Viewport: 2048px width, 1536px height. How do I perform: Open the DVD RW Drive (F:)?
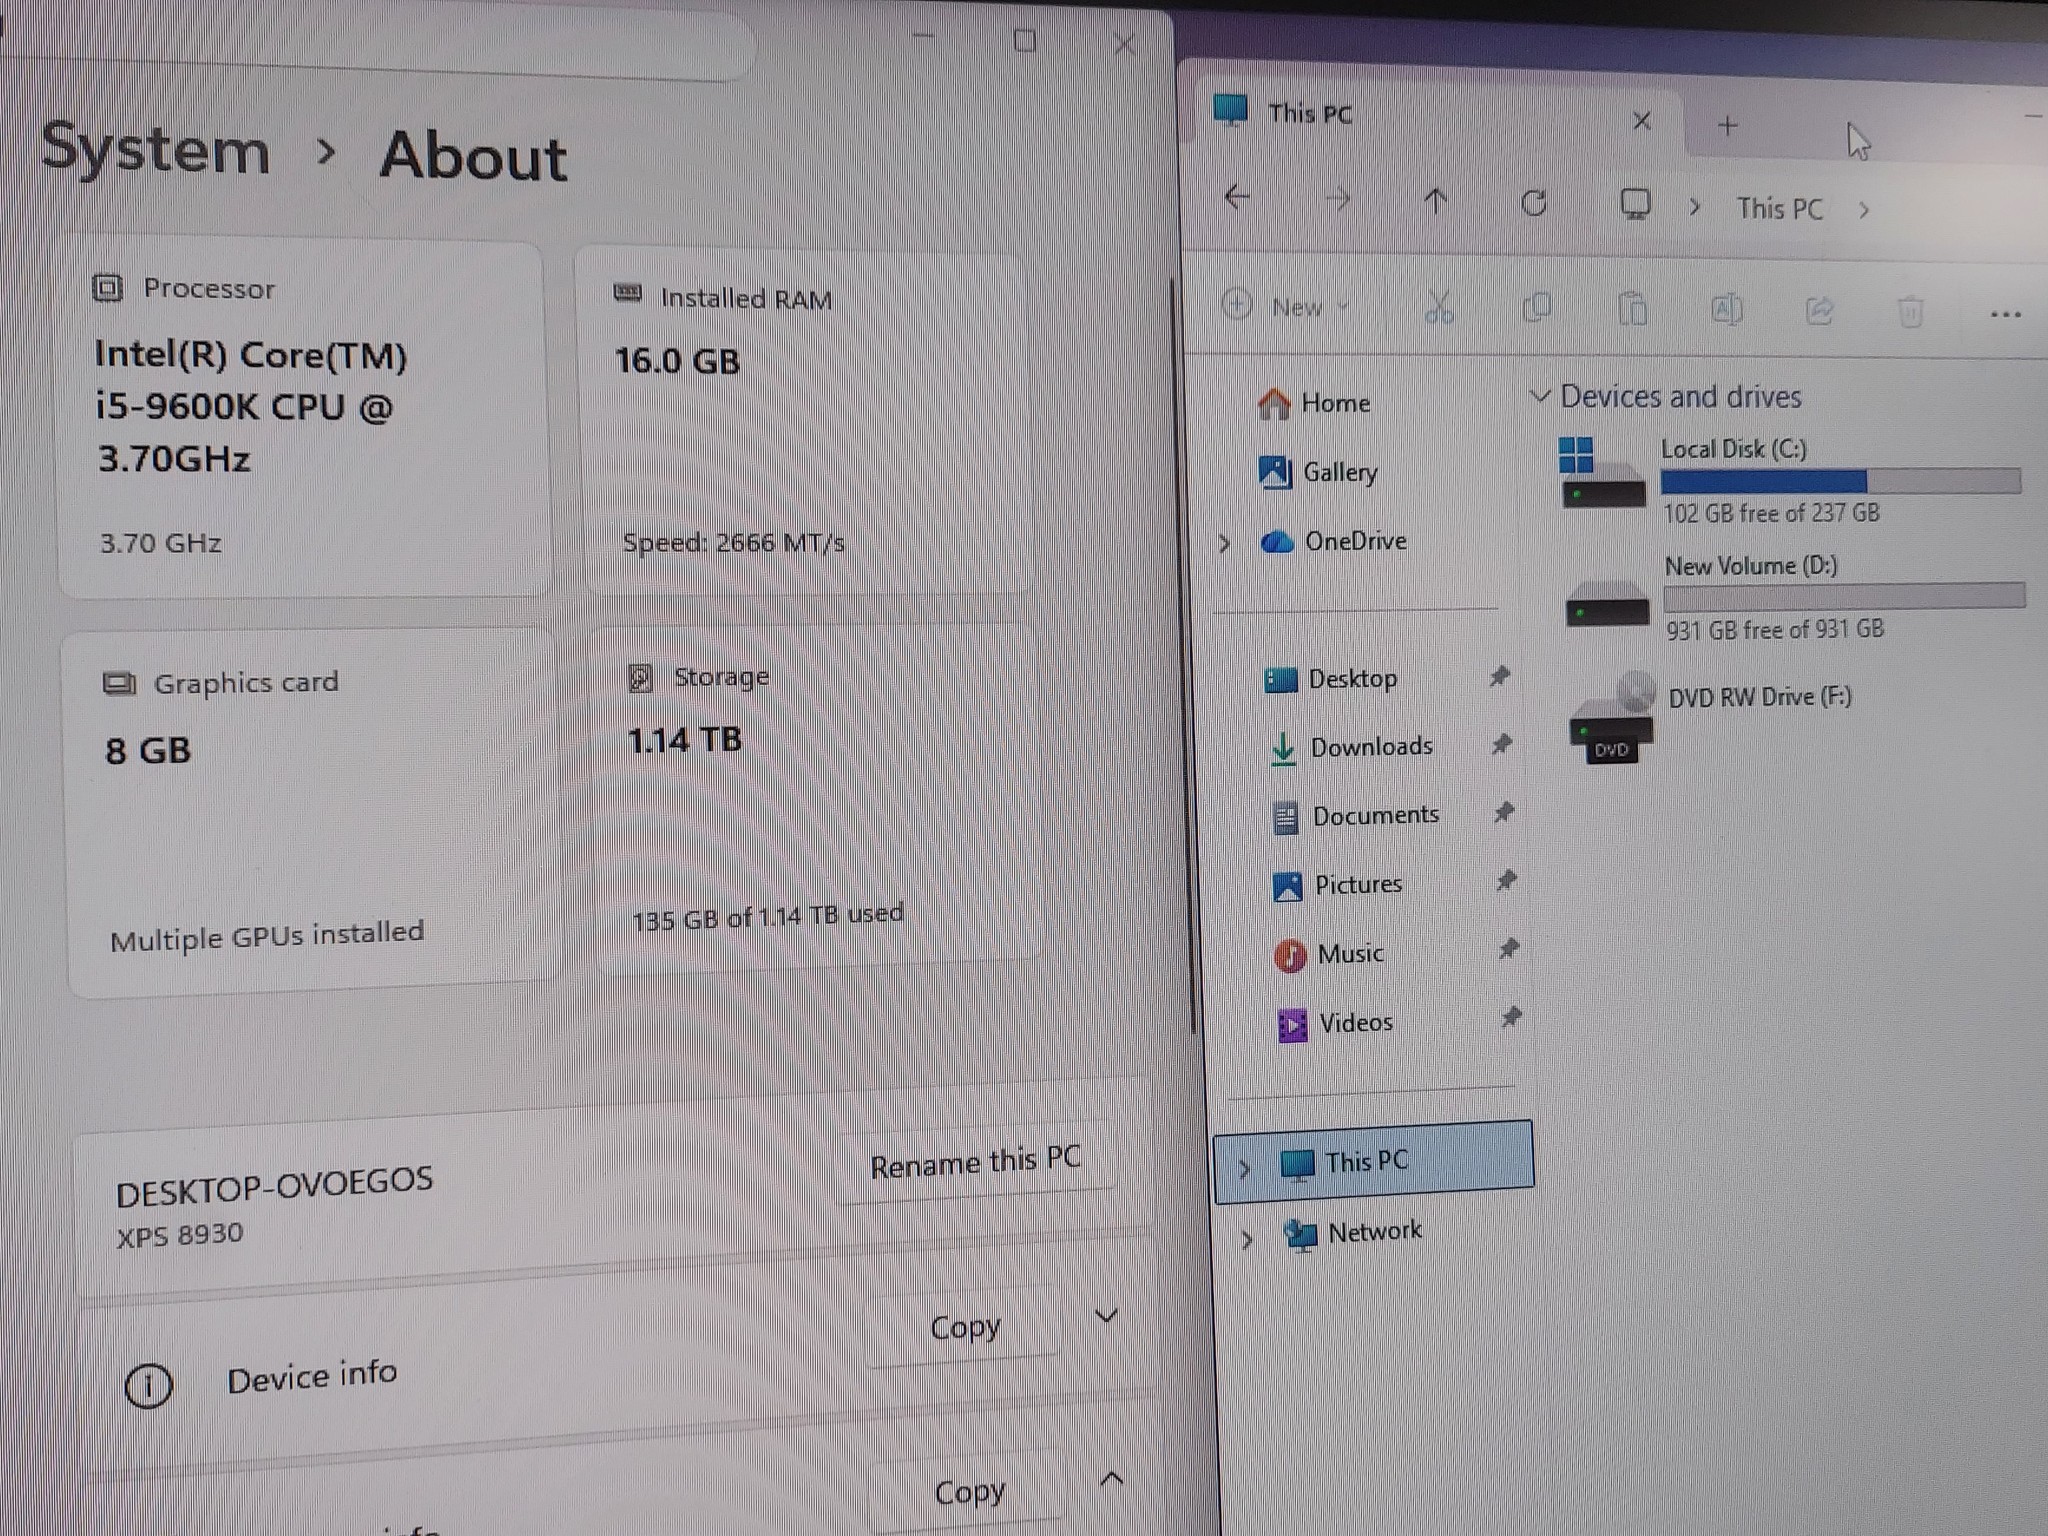point(1710,717)
